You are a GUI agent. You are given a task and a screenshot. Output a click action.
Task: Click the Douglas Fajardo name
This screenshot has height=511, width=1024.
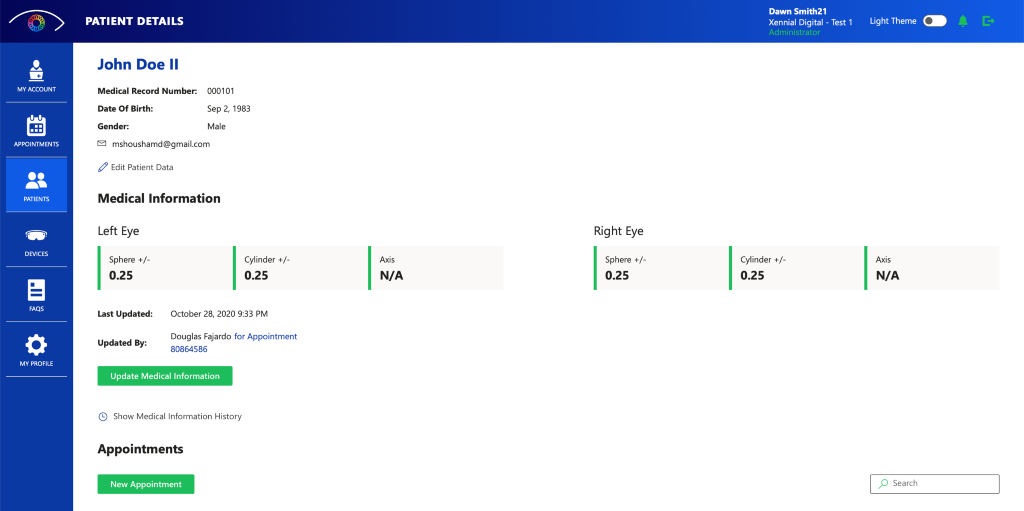pyautogui.click(x=200, y=337)
